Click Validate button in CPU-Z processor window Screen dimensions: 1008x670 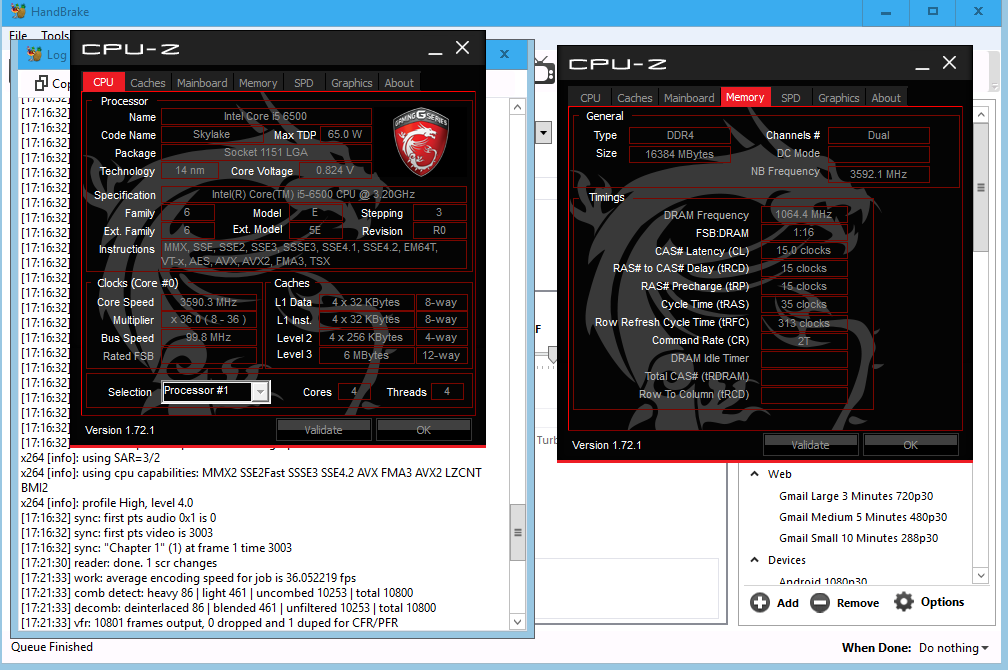tap(323, 430)
